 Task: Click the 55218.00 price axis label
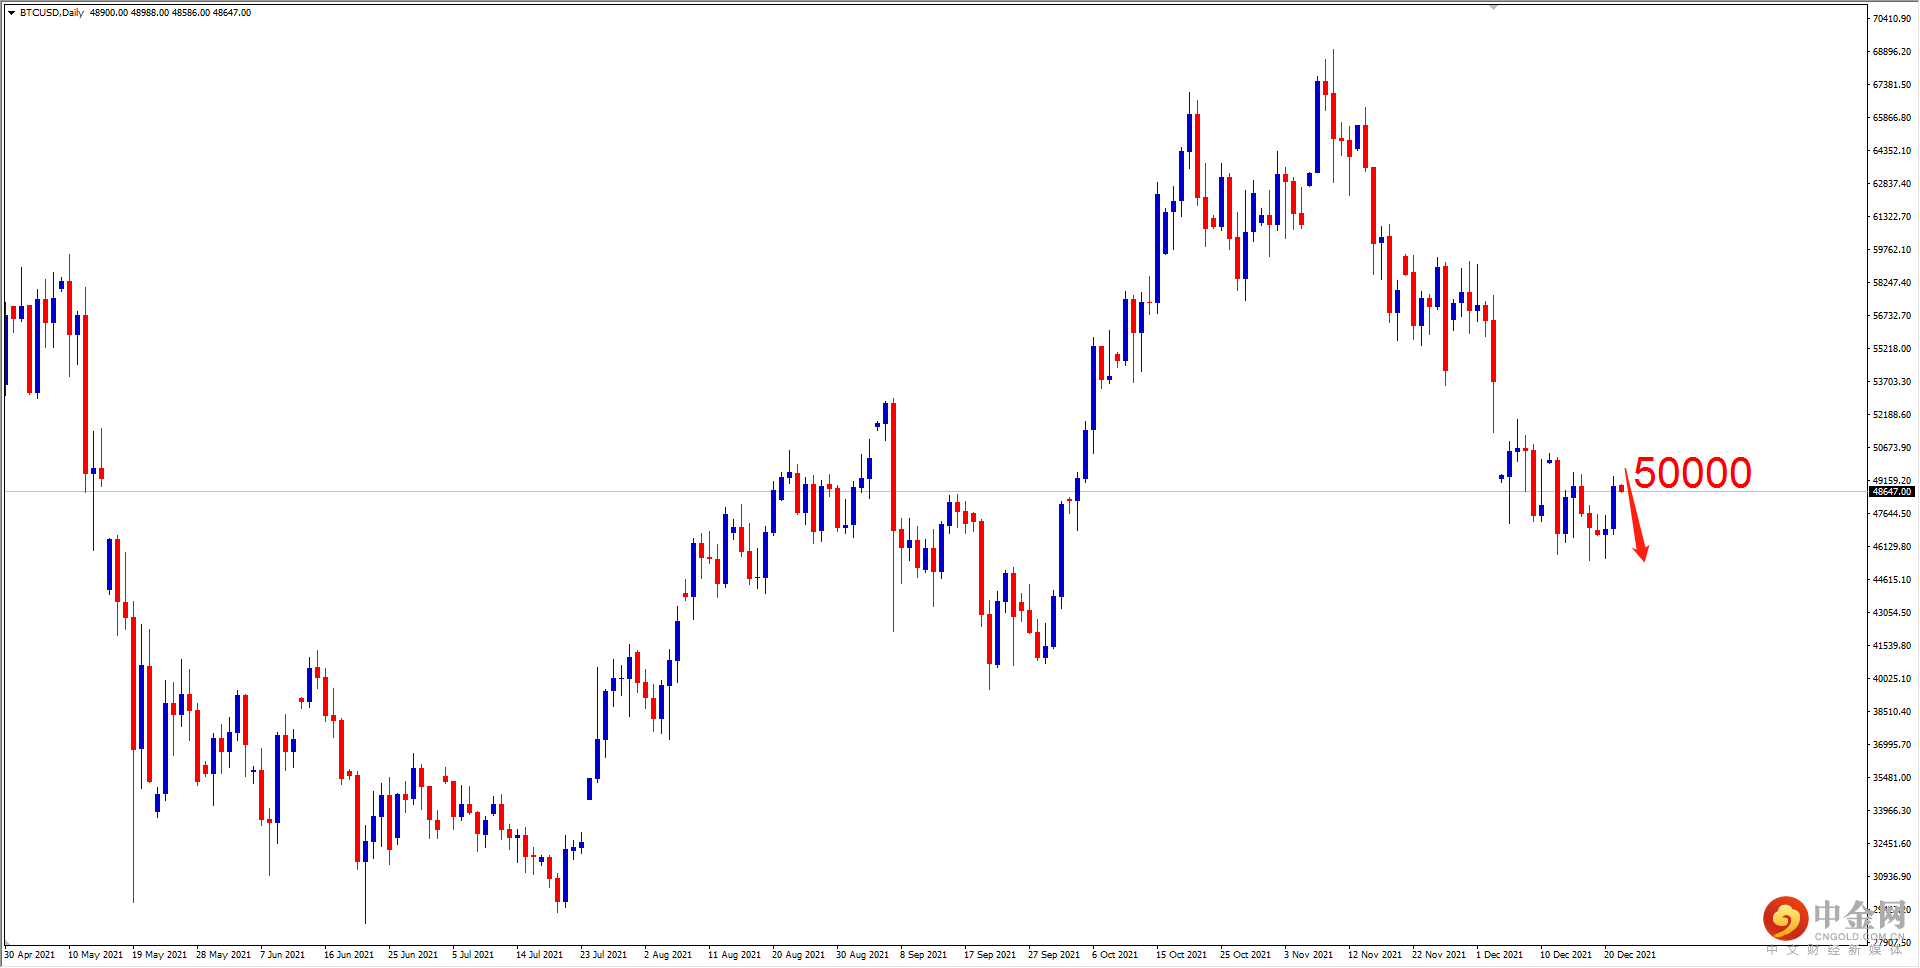pos(1892,349)
